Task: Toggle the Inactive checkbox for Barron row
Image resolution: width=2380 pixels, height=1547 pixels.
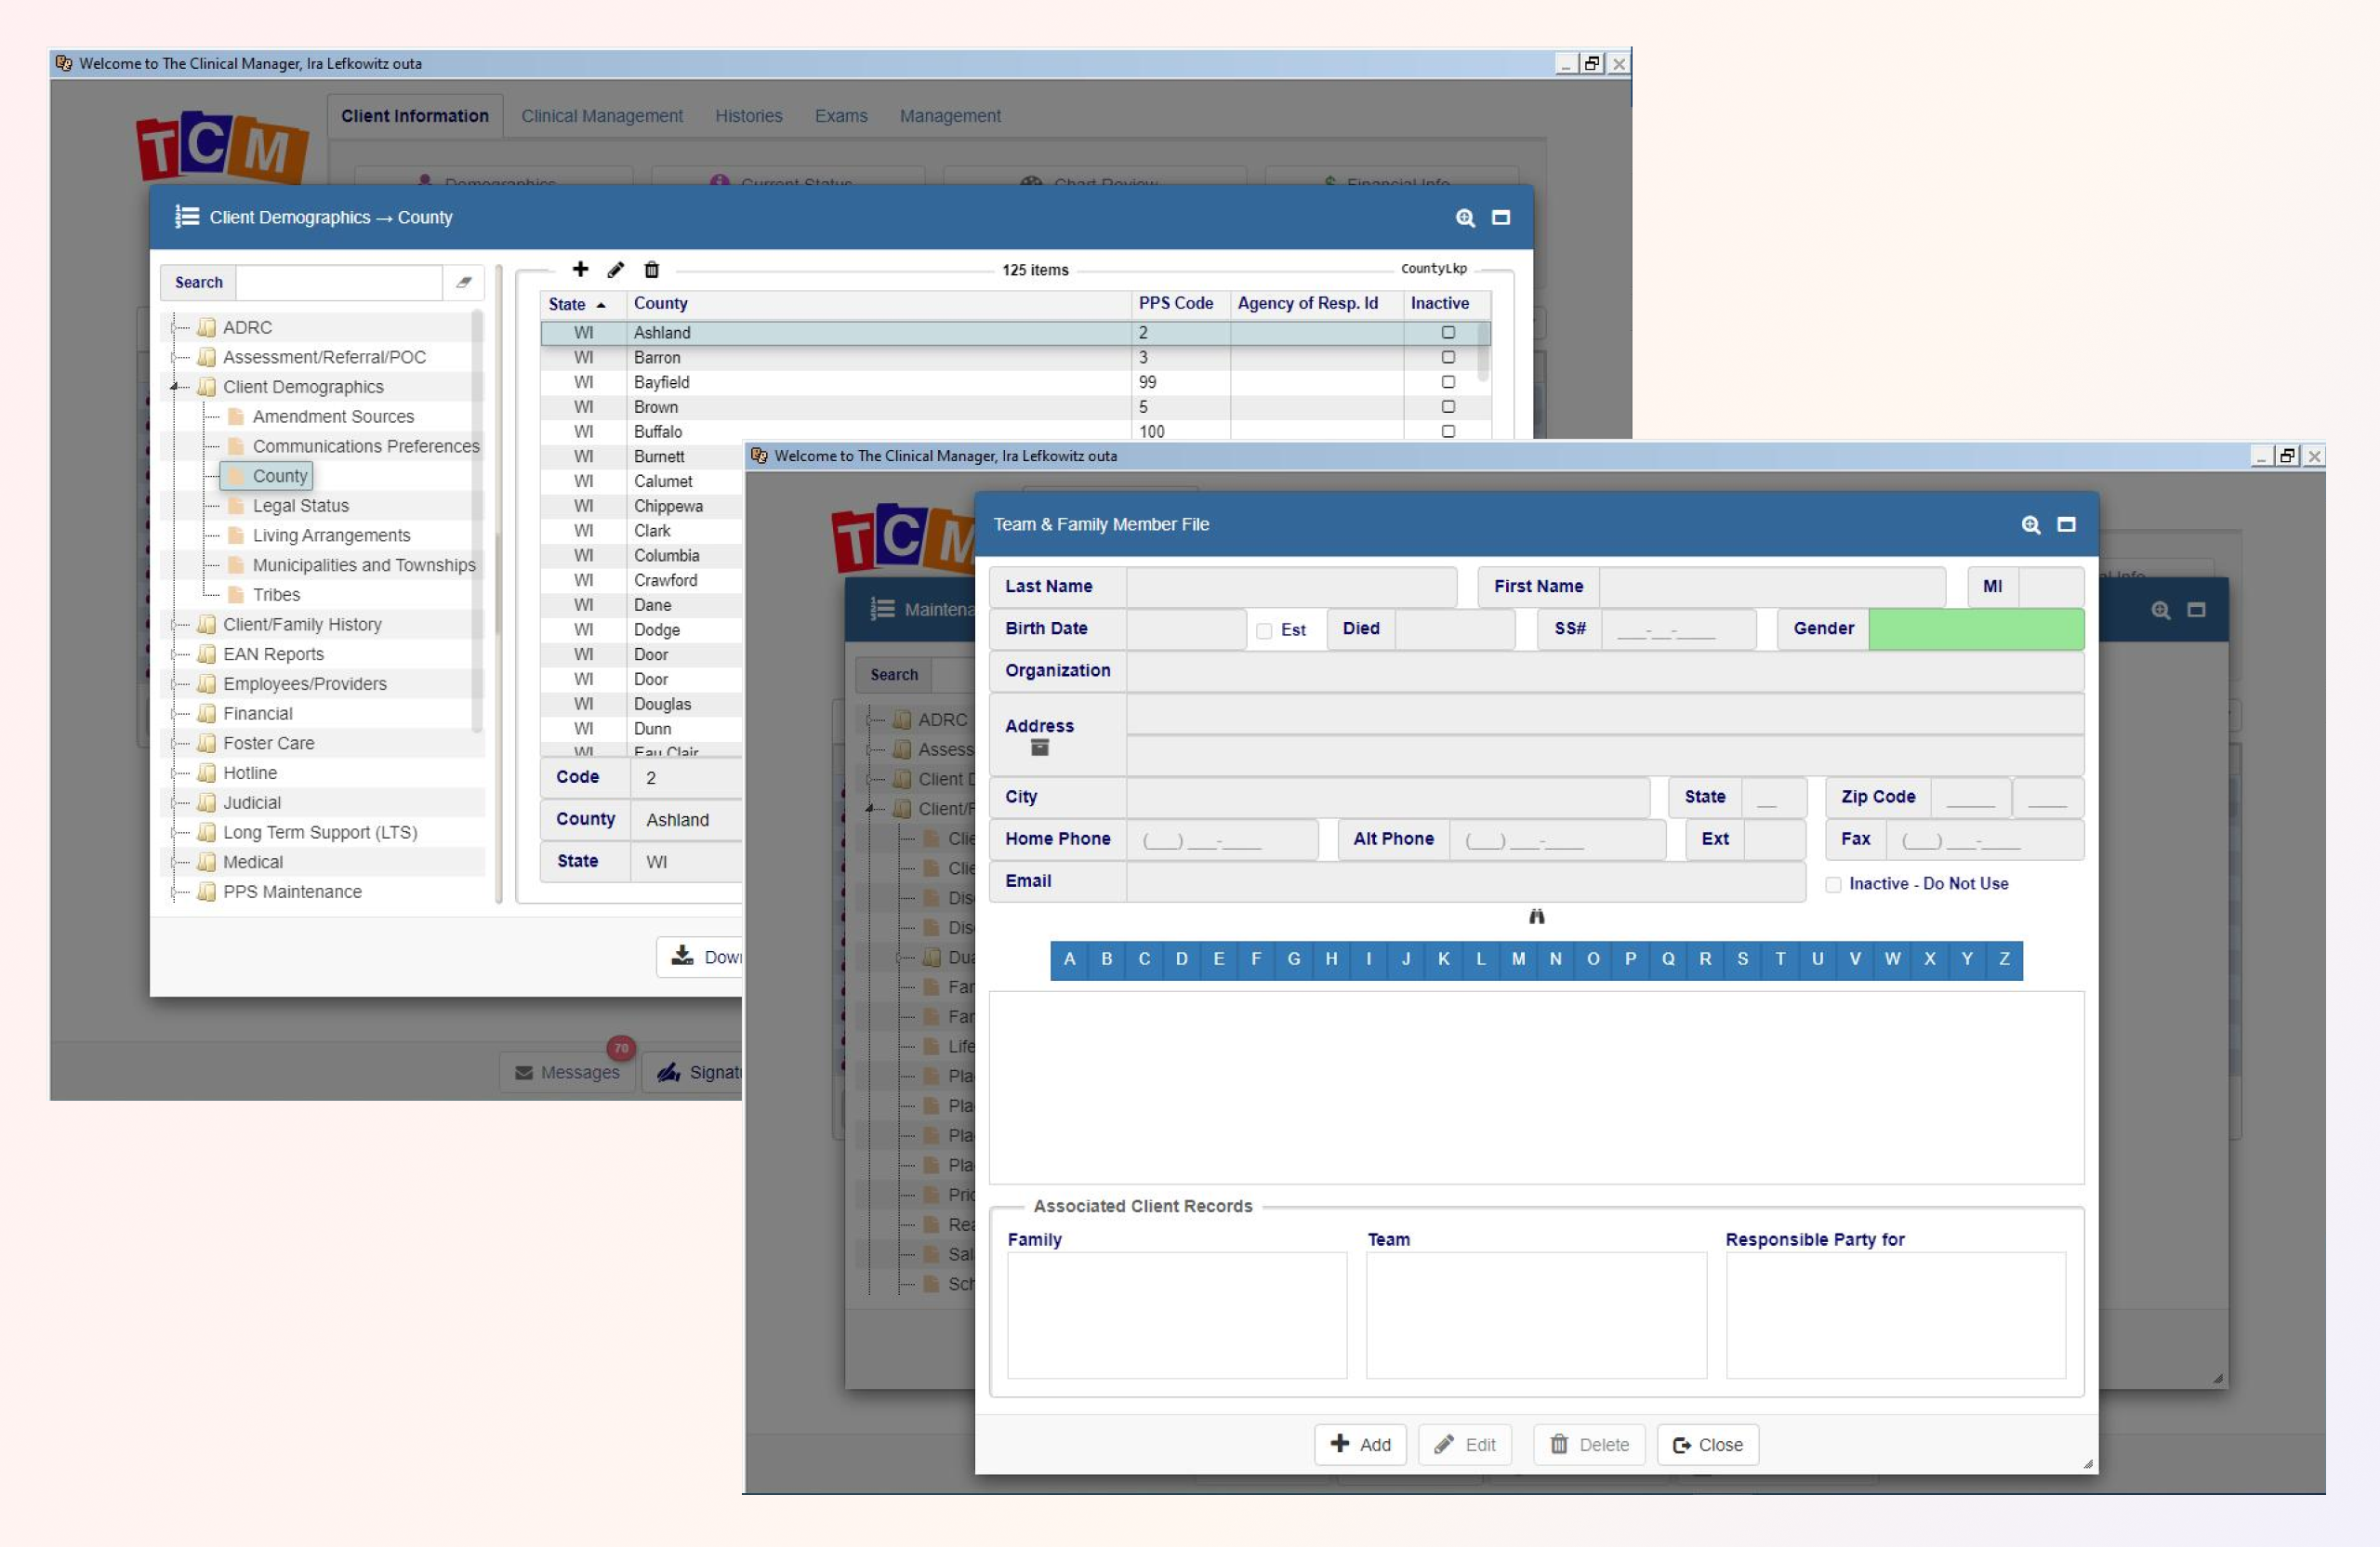Action: pos(1448,357)
